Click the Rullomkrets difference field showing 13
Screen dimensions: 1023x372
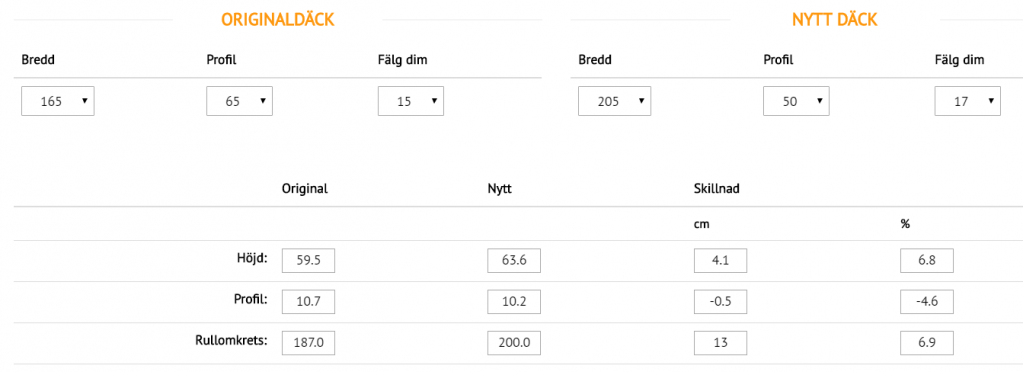click(x=720, y=343)
